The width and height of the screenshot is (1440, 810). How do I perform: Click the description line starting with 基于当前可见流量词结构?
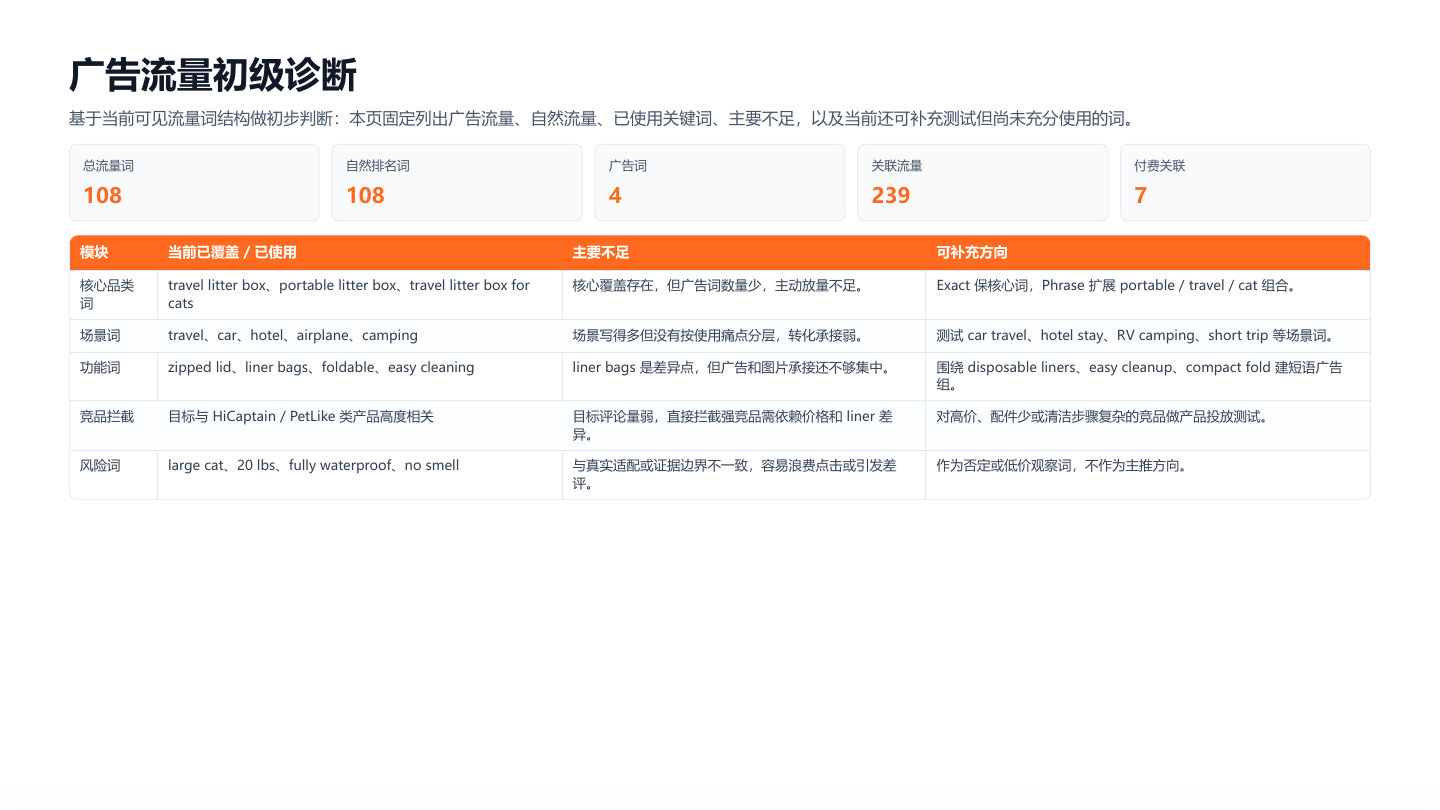602,119
